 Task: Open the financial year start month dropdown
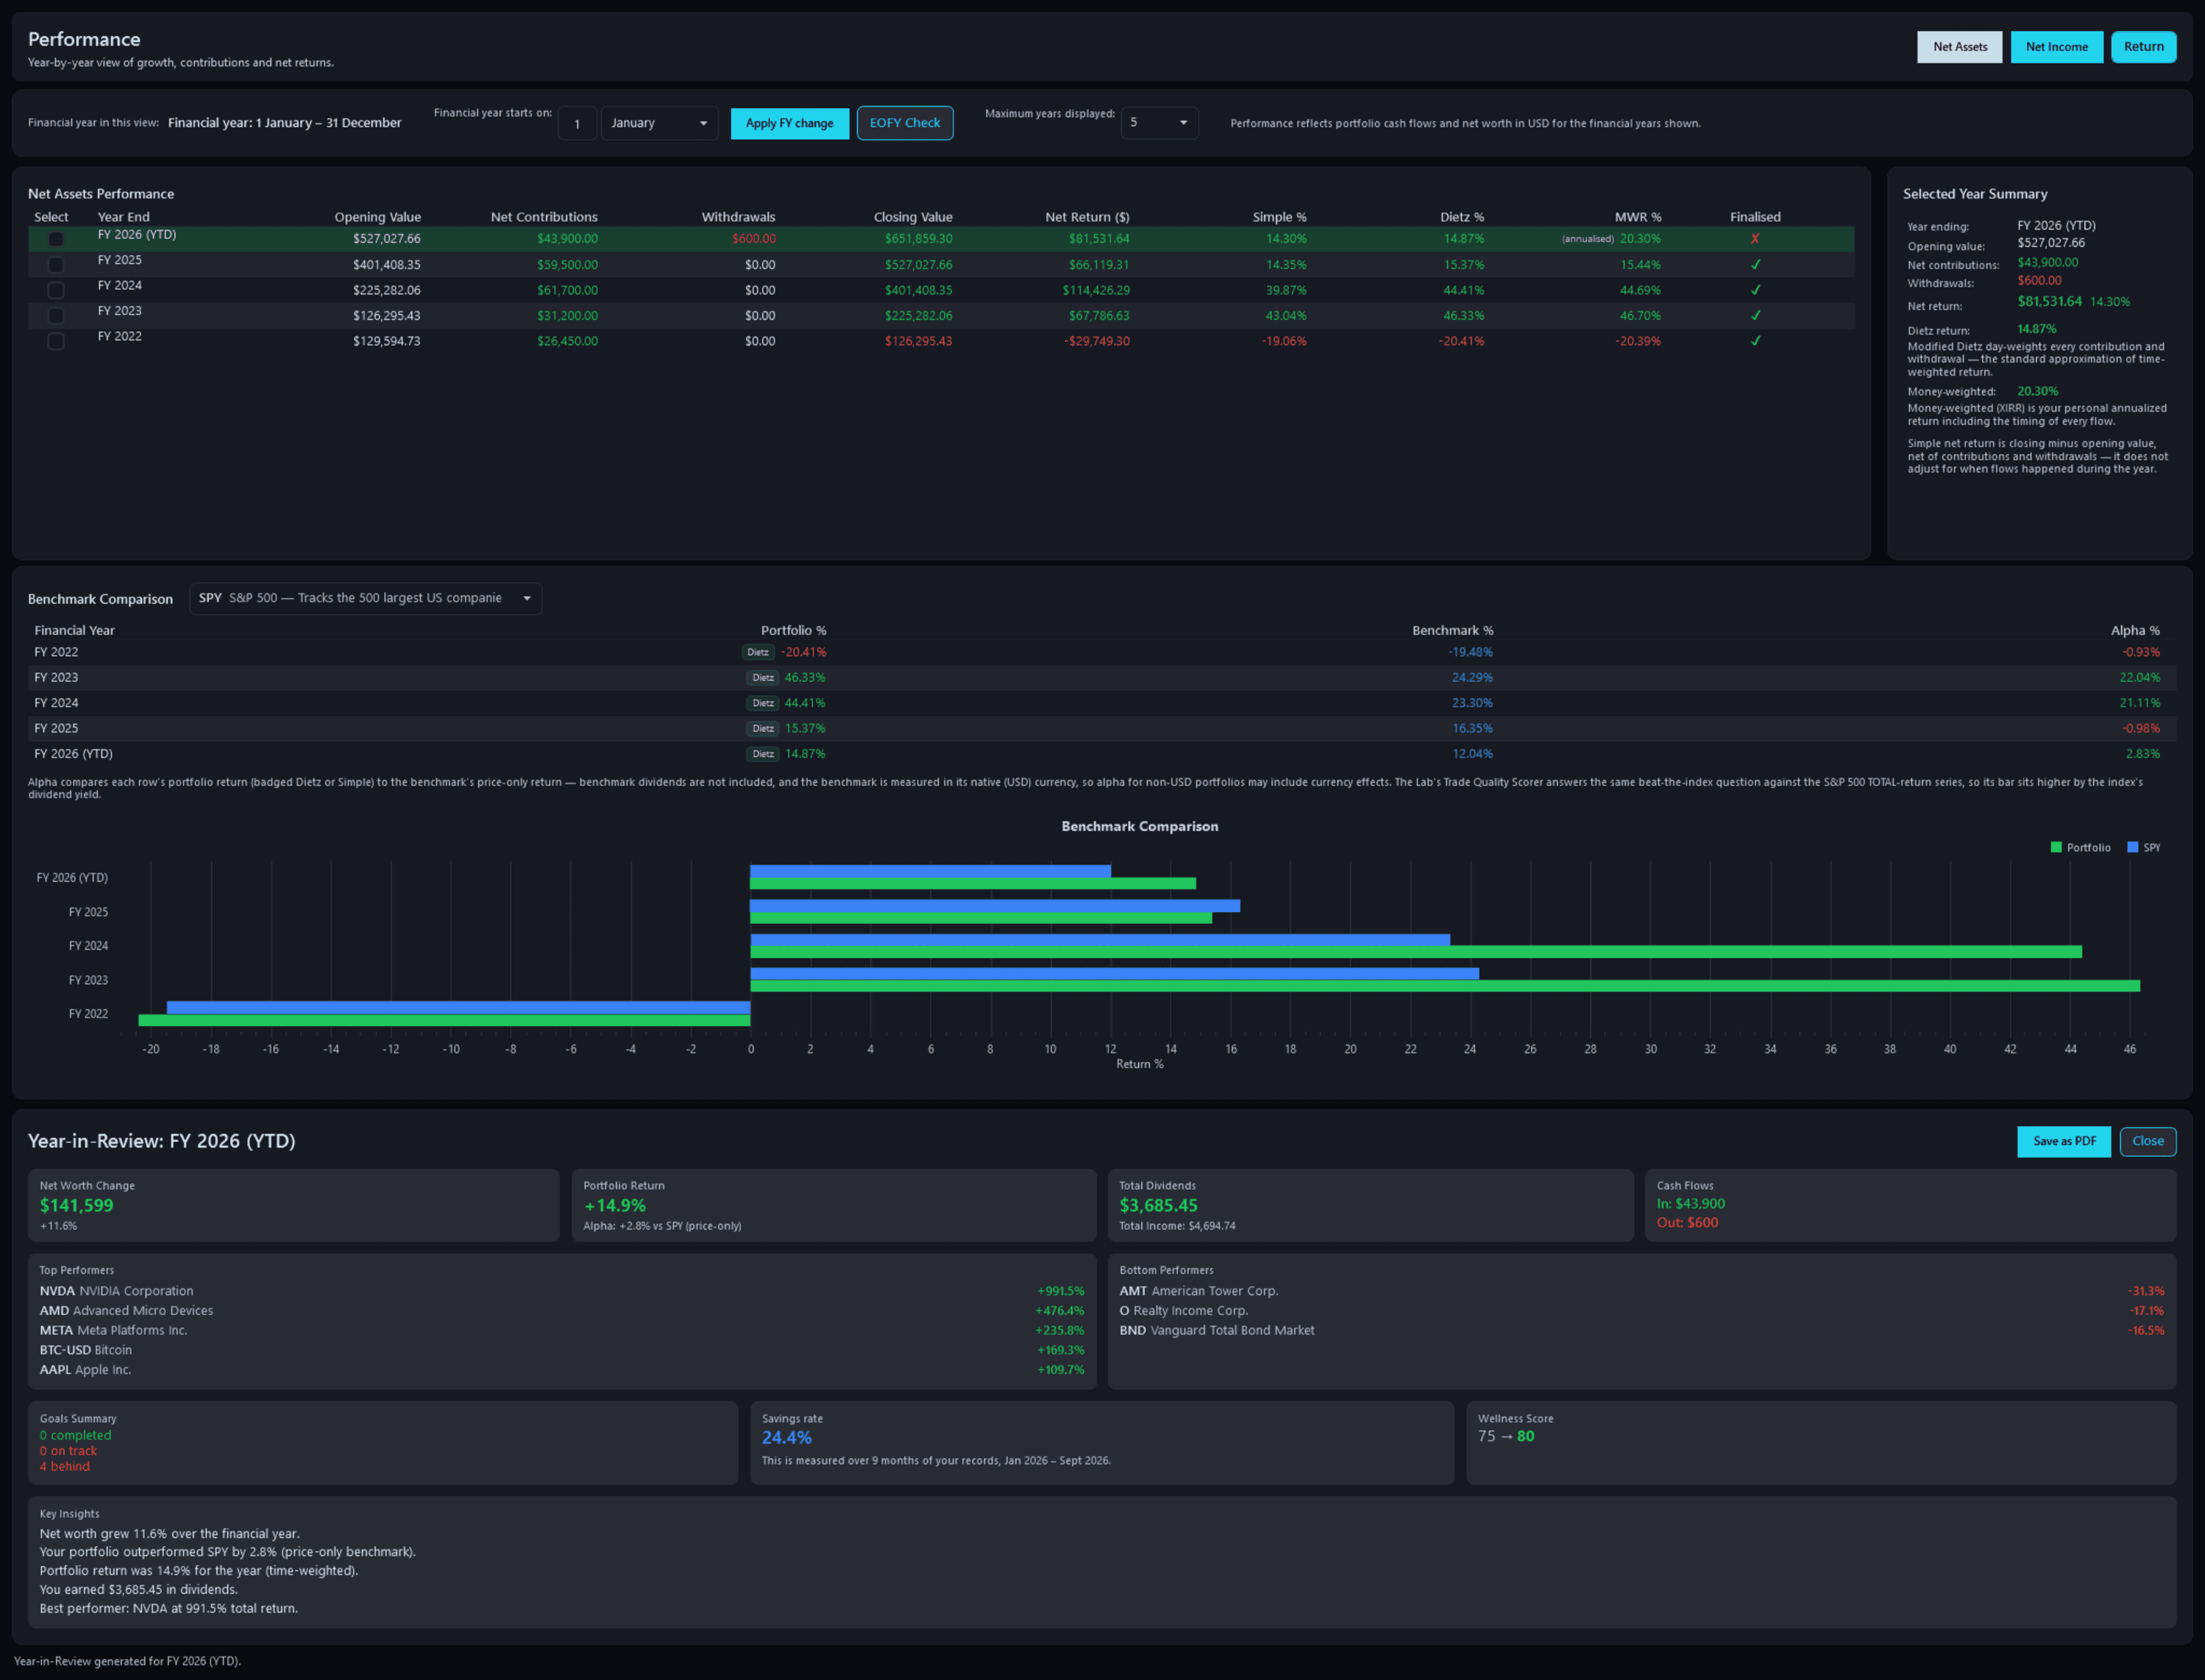659,123
